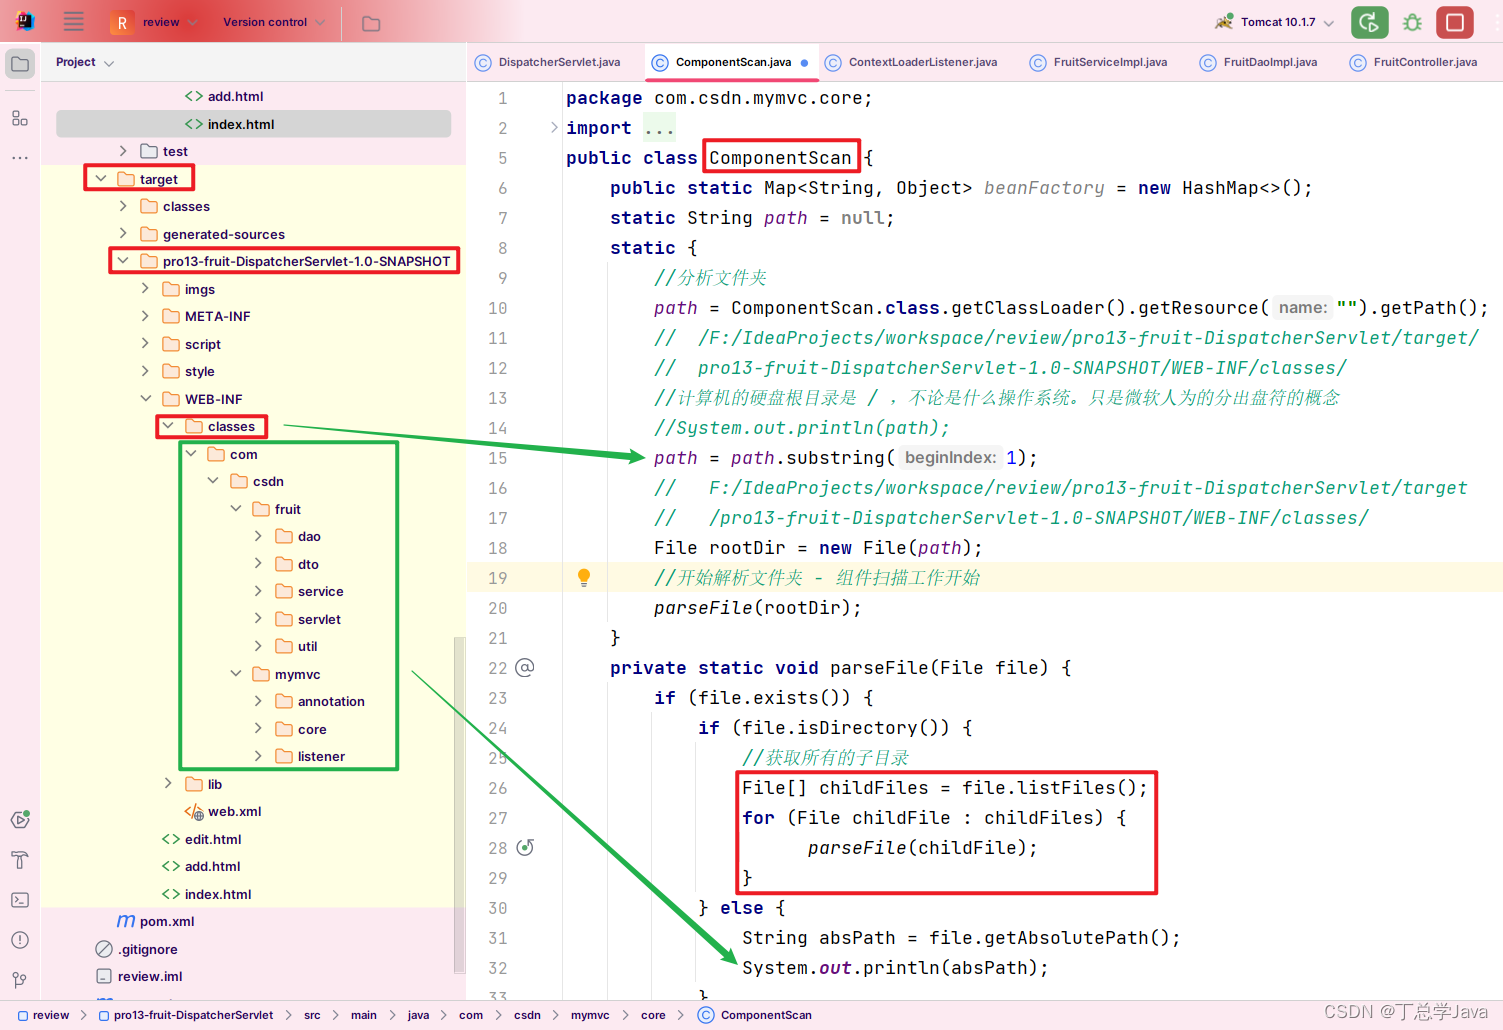Collapse the mymvc folder
This screenshot has width=1503, height=1030.
click(236, 674)
